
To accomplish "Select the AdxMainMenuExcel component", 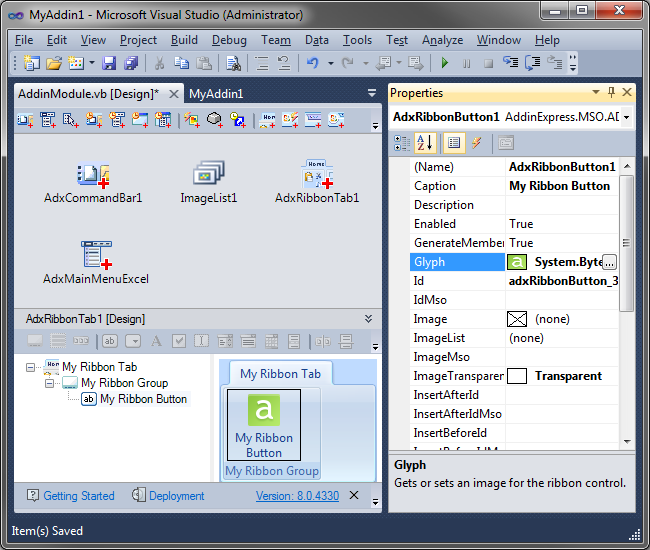I will pyautogui.click(x=96, y=263).
